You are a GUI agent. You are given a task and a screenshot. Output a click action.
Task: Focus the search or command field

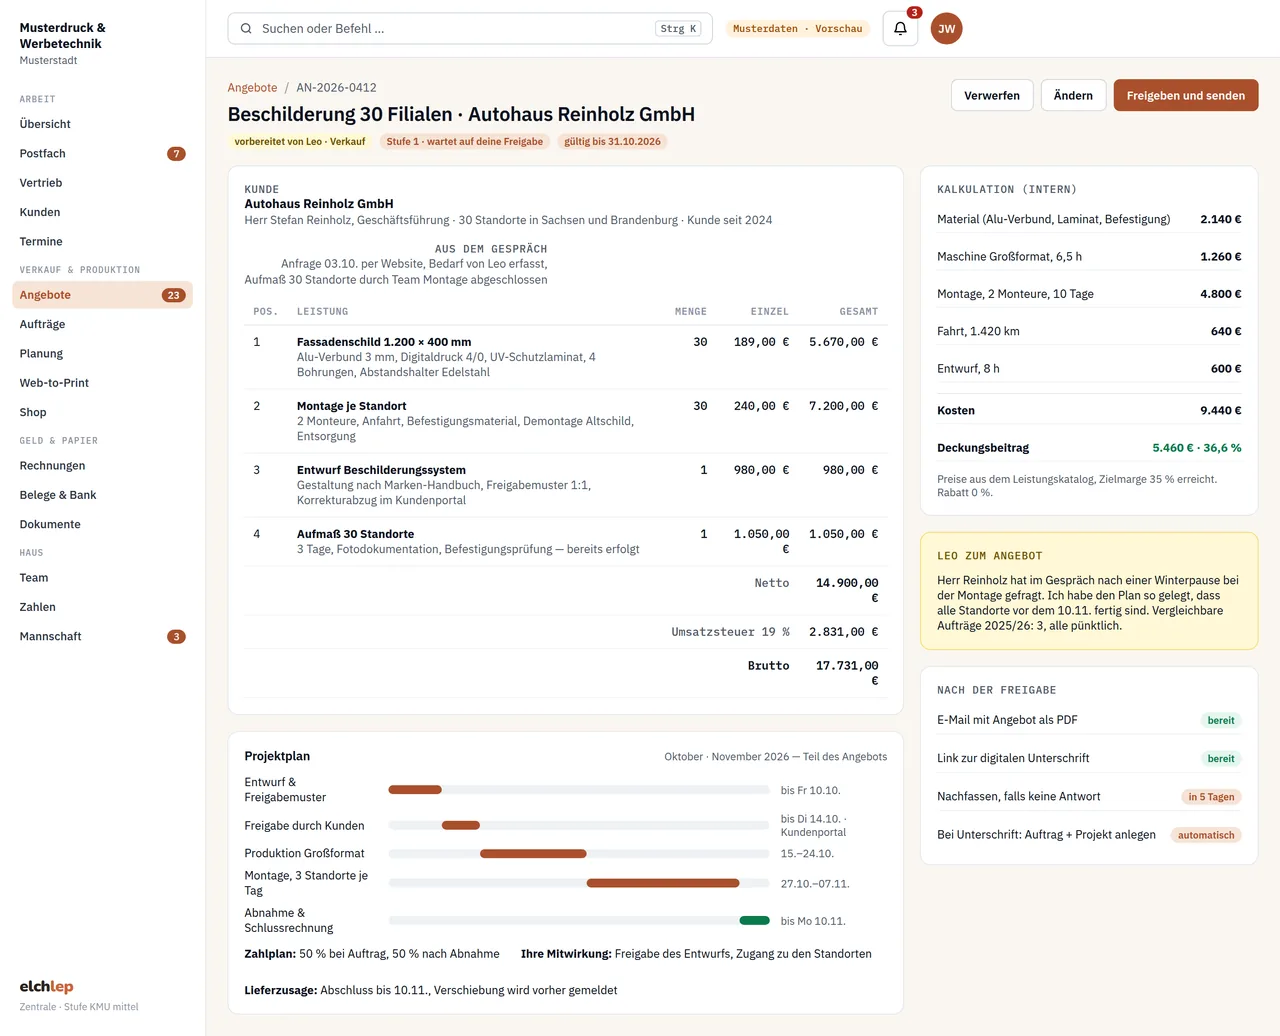click(x=470, y=29)
